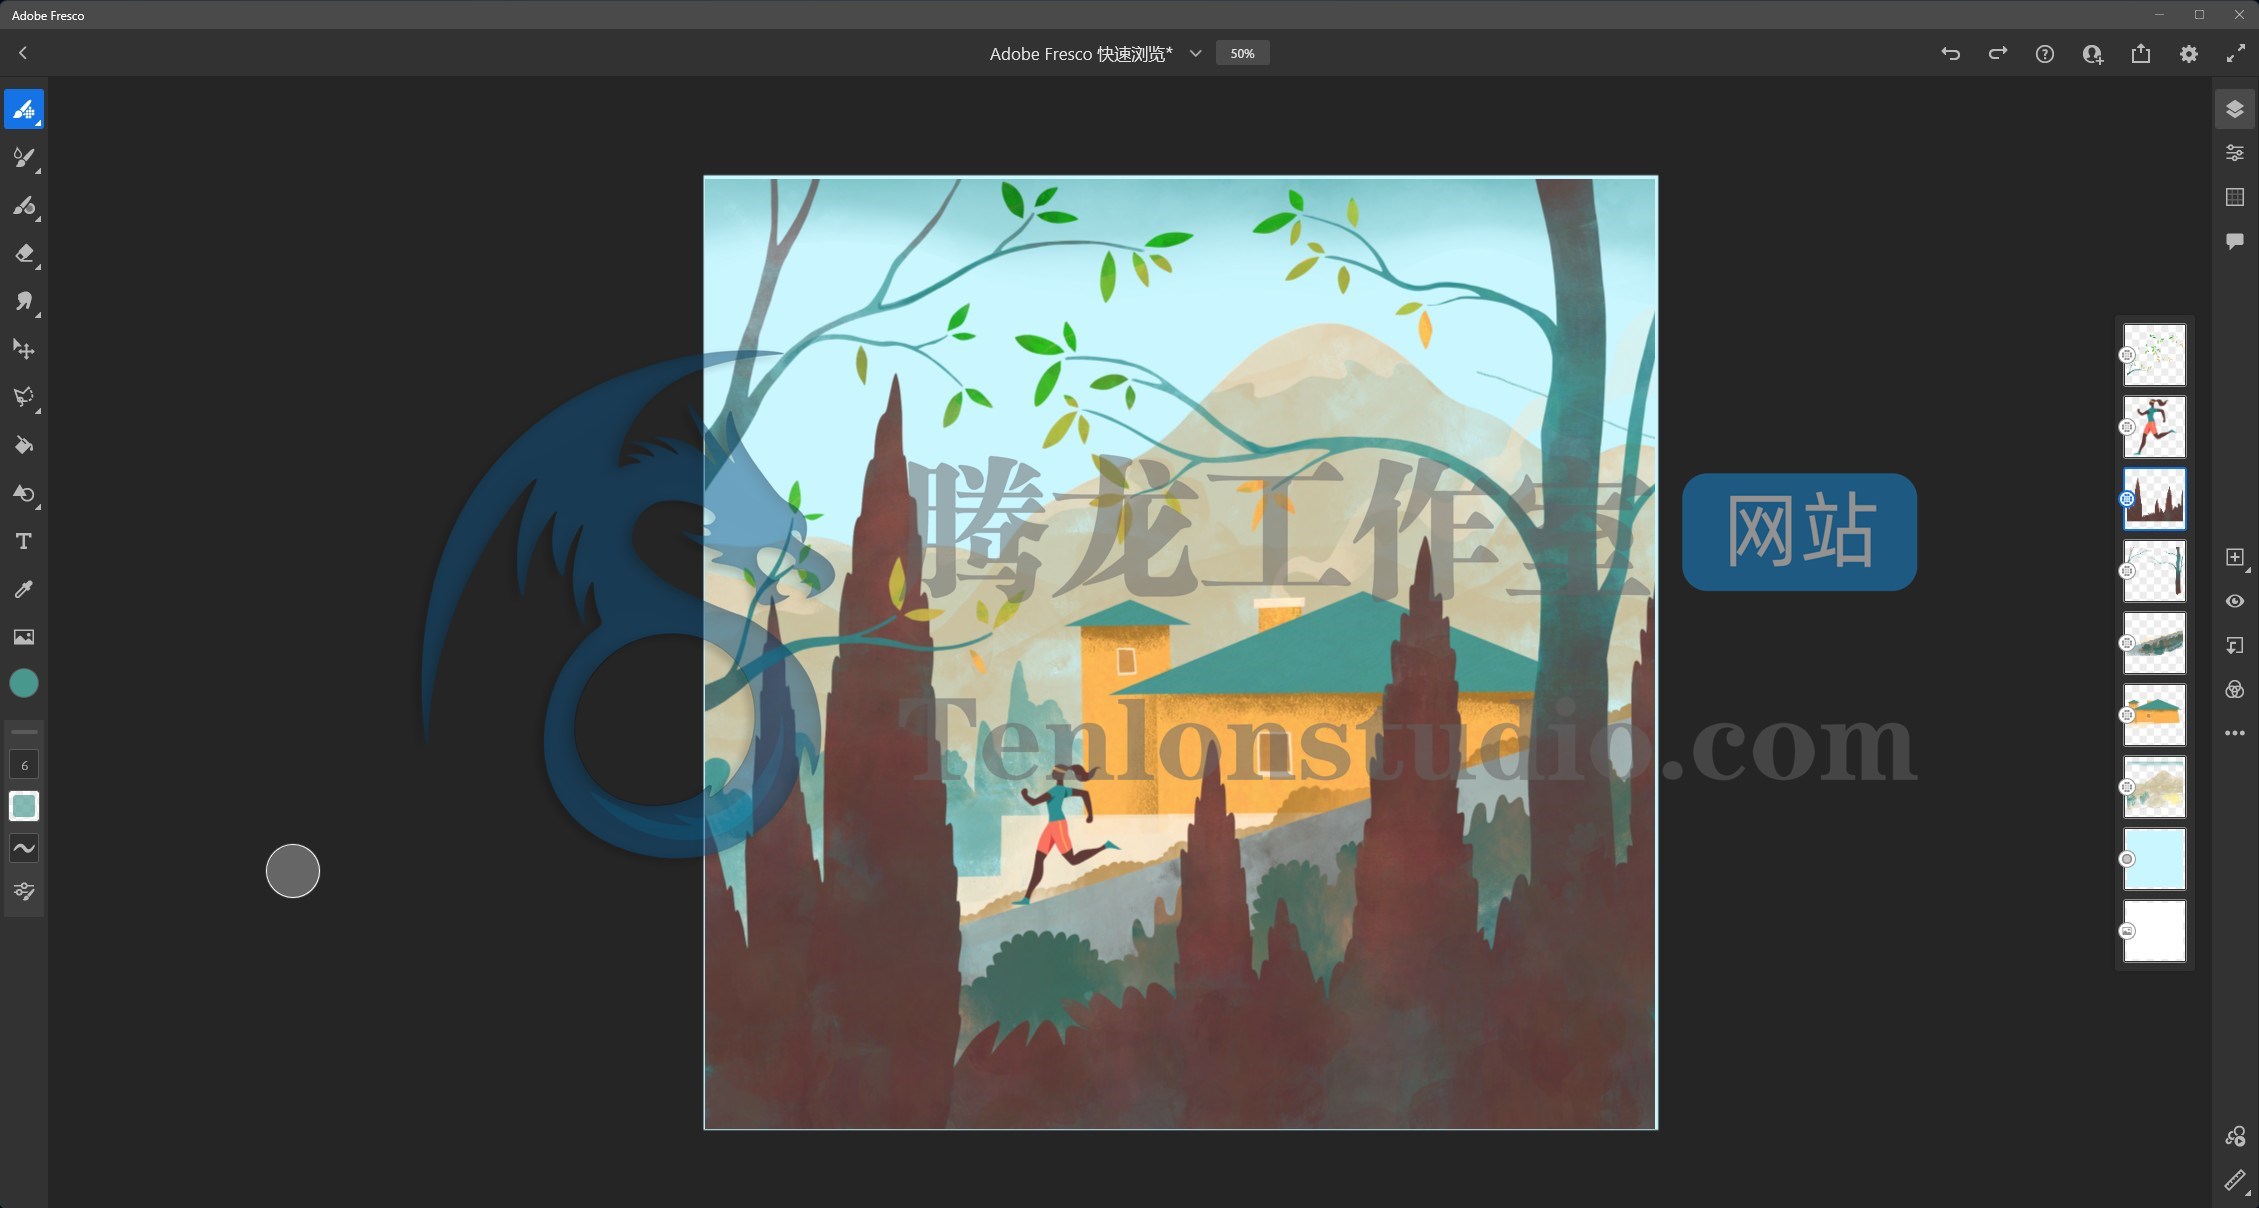Toggle layer type icon beside mountains layer
Screen dimensions: 2259x1208
pyautogui.click(x=2127, y=787)
